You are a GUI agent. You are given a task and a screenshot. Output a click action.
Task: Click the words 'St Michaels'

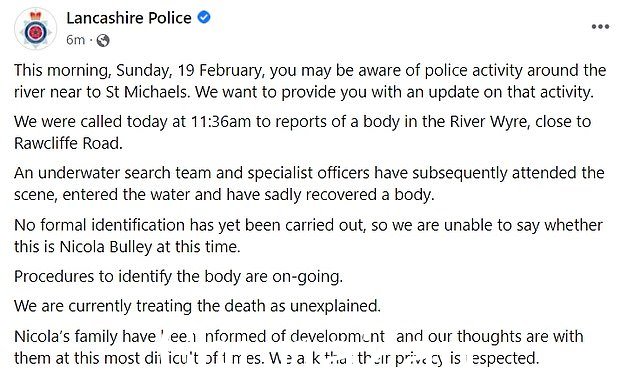pyautogui.click(x=147, y=92)
